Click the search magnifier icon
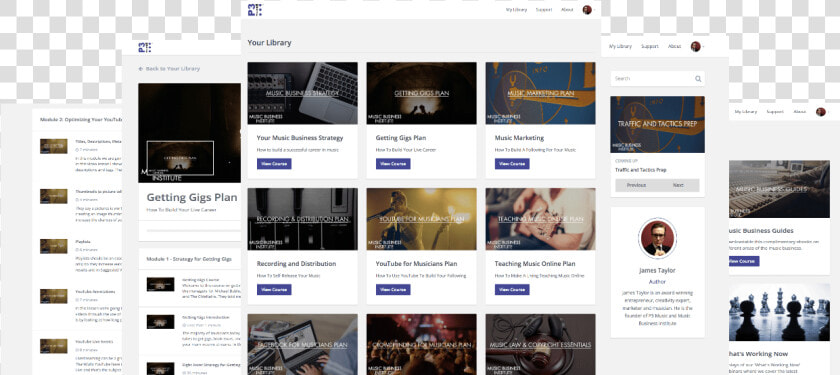This screenshot has width=840, height=375. coord(698,79)
